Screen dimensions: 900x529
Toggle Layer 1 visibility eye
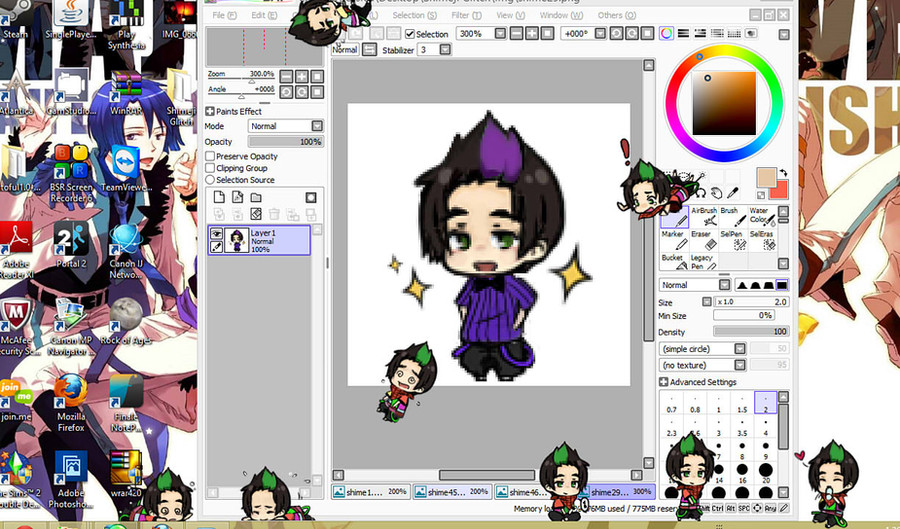[x=216, y=233]
